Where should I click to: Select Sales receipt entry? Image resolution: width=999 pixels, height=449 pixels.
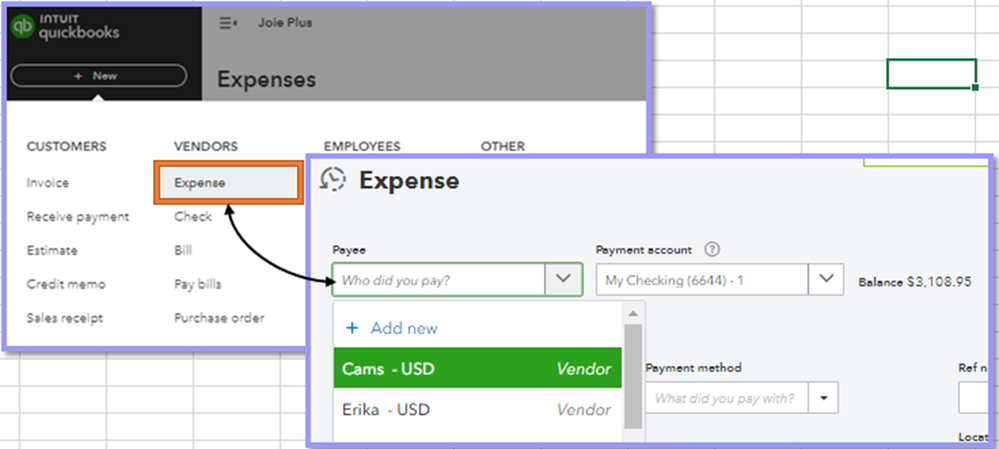tap(65, 318)
